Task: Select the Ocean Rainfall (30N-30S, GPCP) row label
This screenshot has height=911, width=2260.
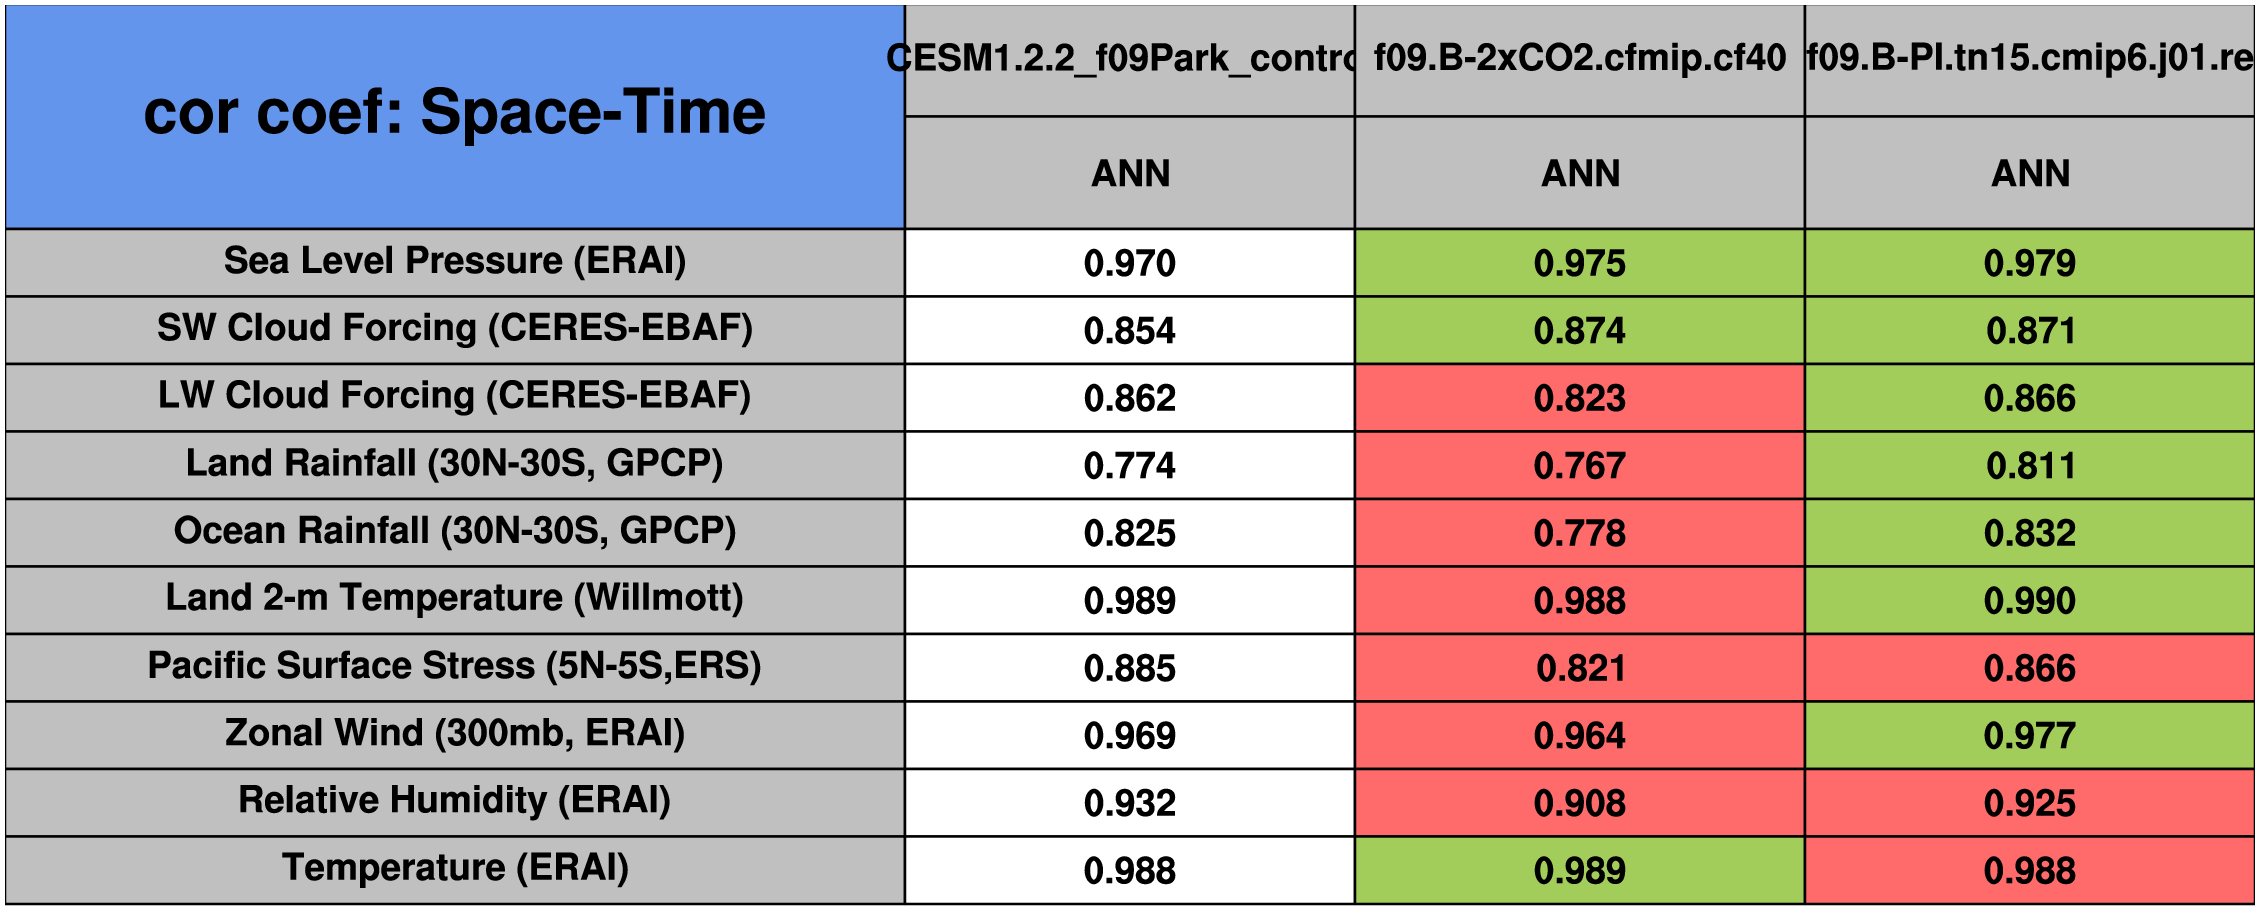Action: point(455,532)
